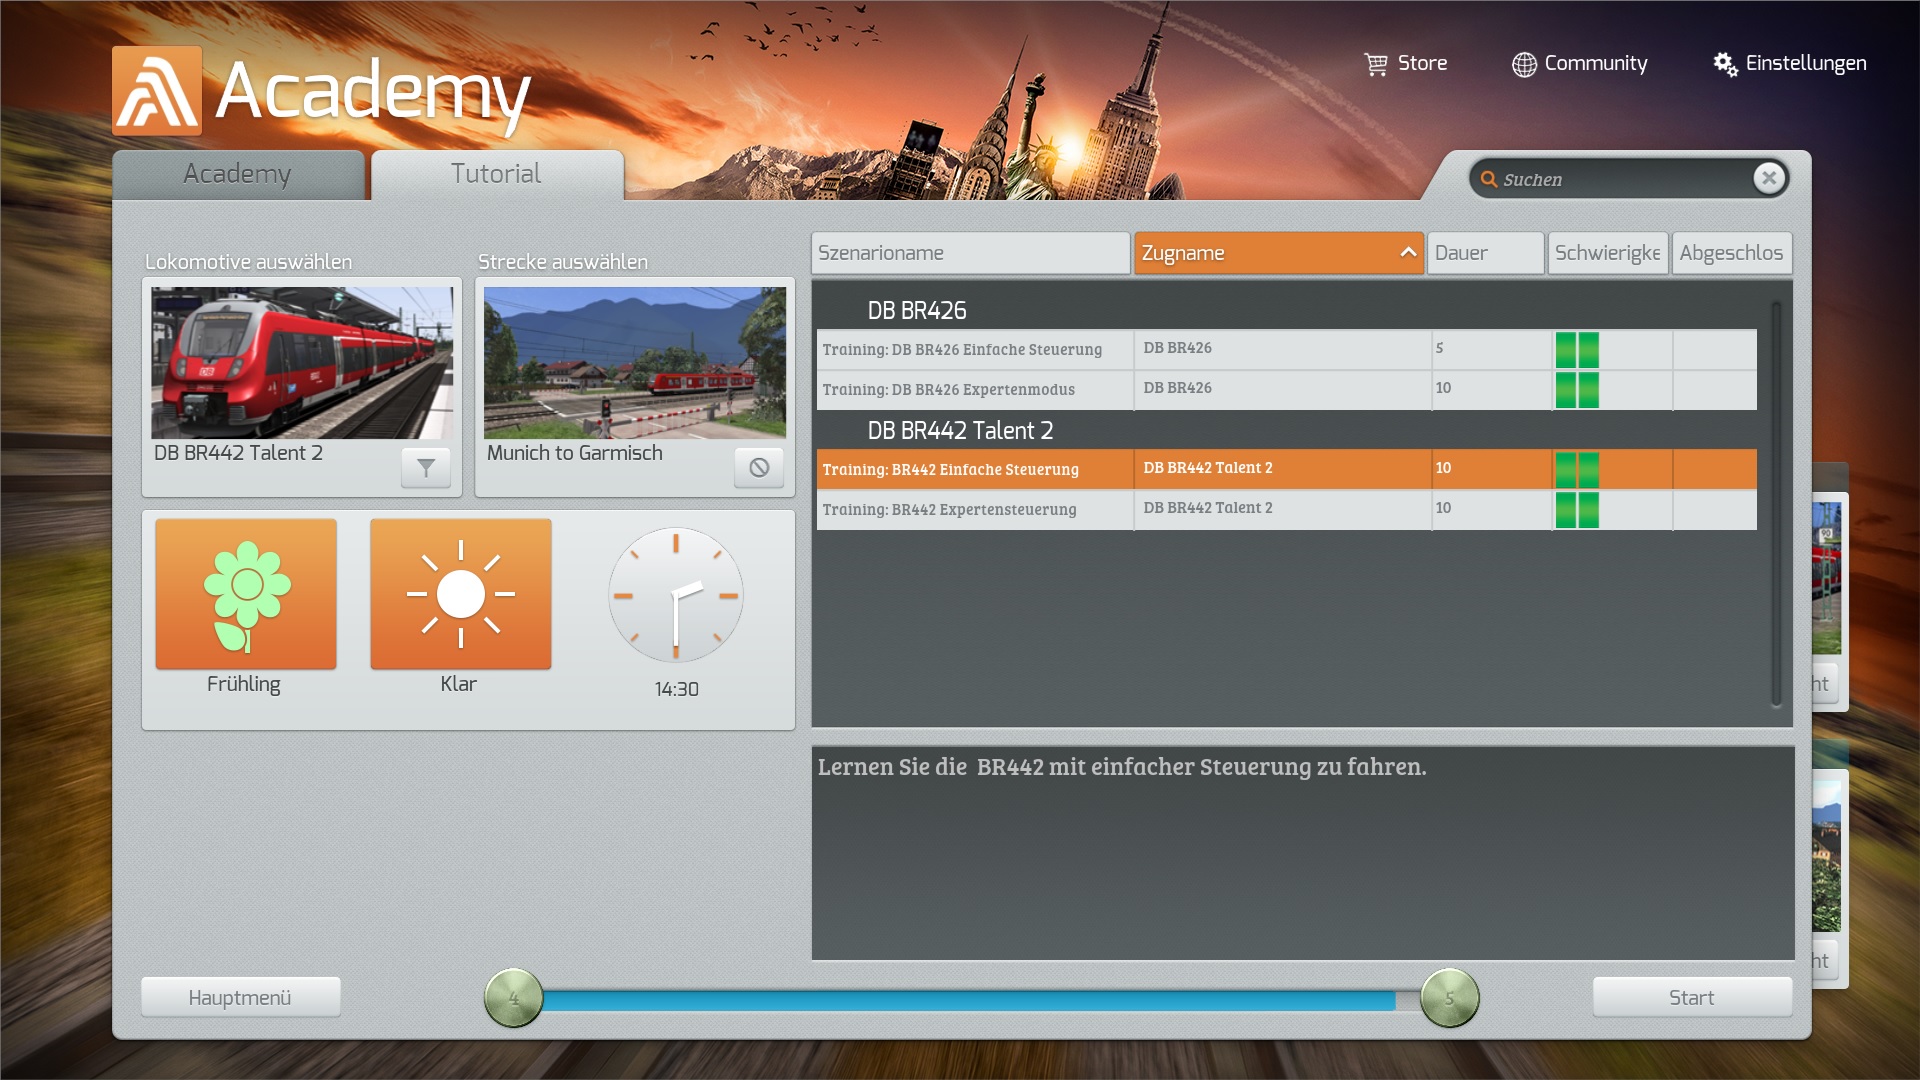
Task: Click the Community globe icon
Action: [x=1524, y=64]
